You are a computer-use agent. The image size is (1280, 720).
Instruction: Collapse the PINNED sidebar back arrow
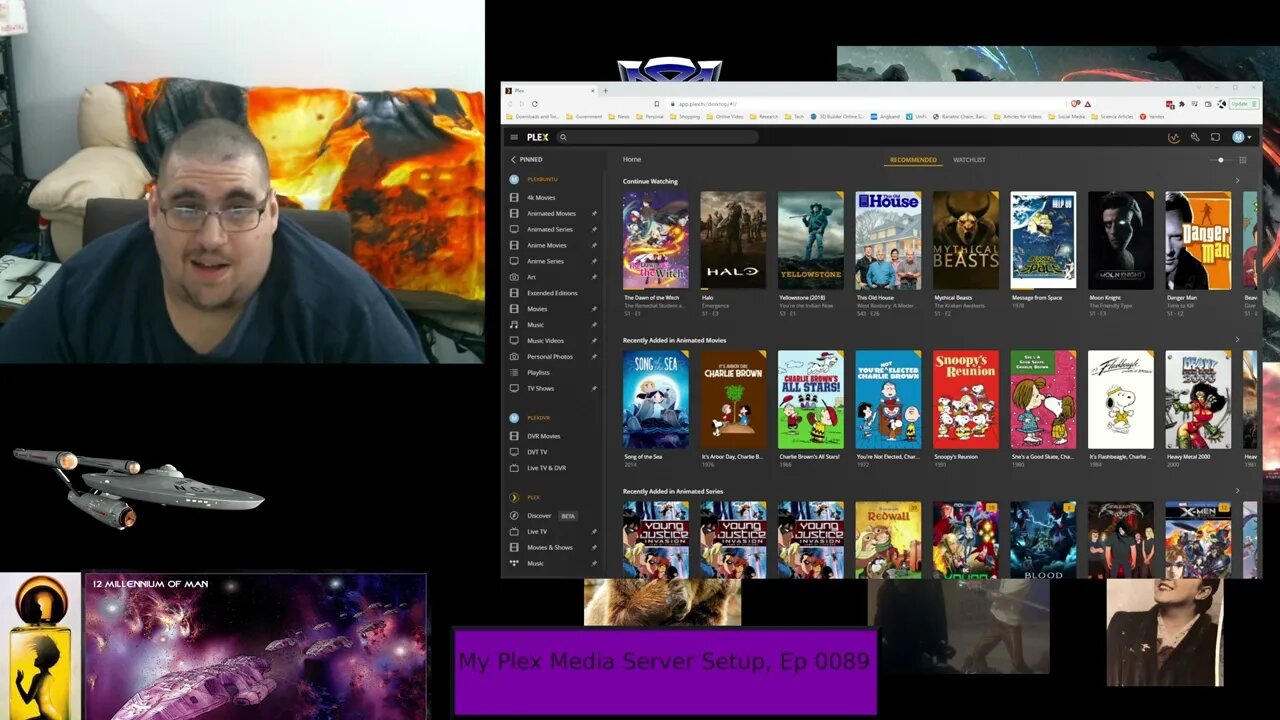(x=513, y=159)
